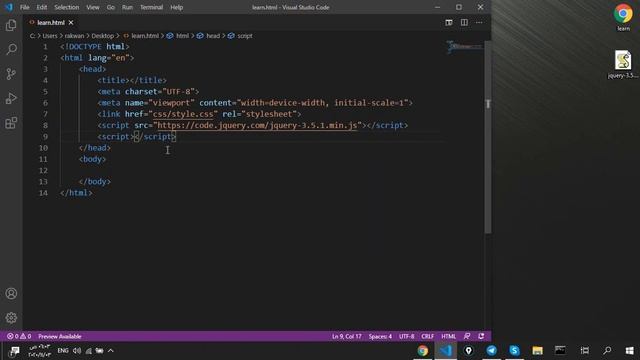The height and width of the screenshot is (360, 640).
Task: Click Chrome in the Windows taskbar
Action: point(422,351)
